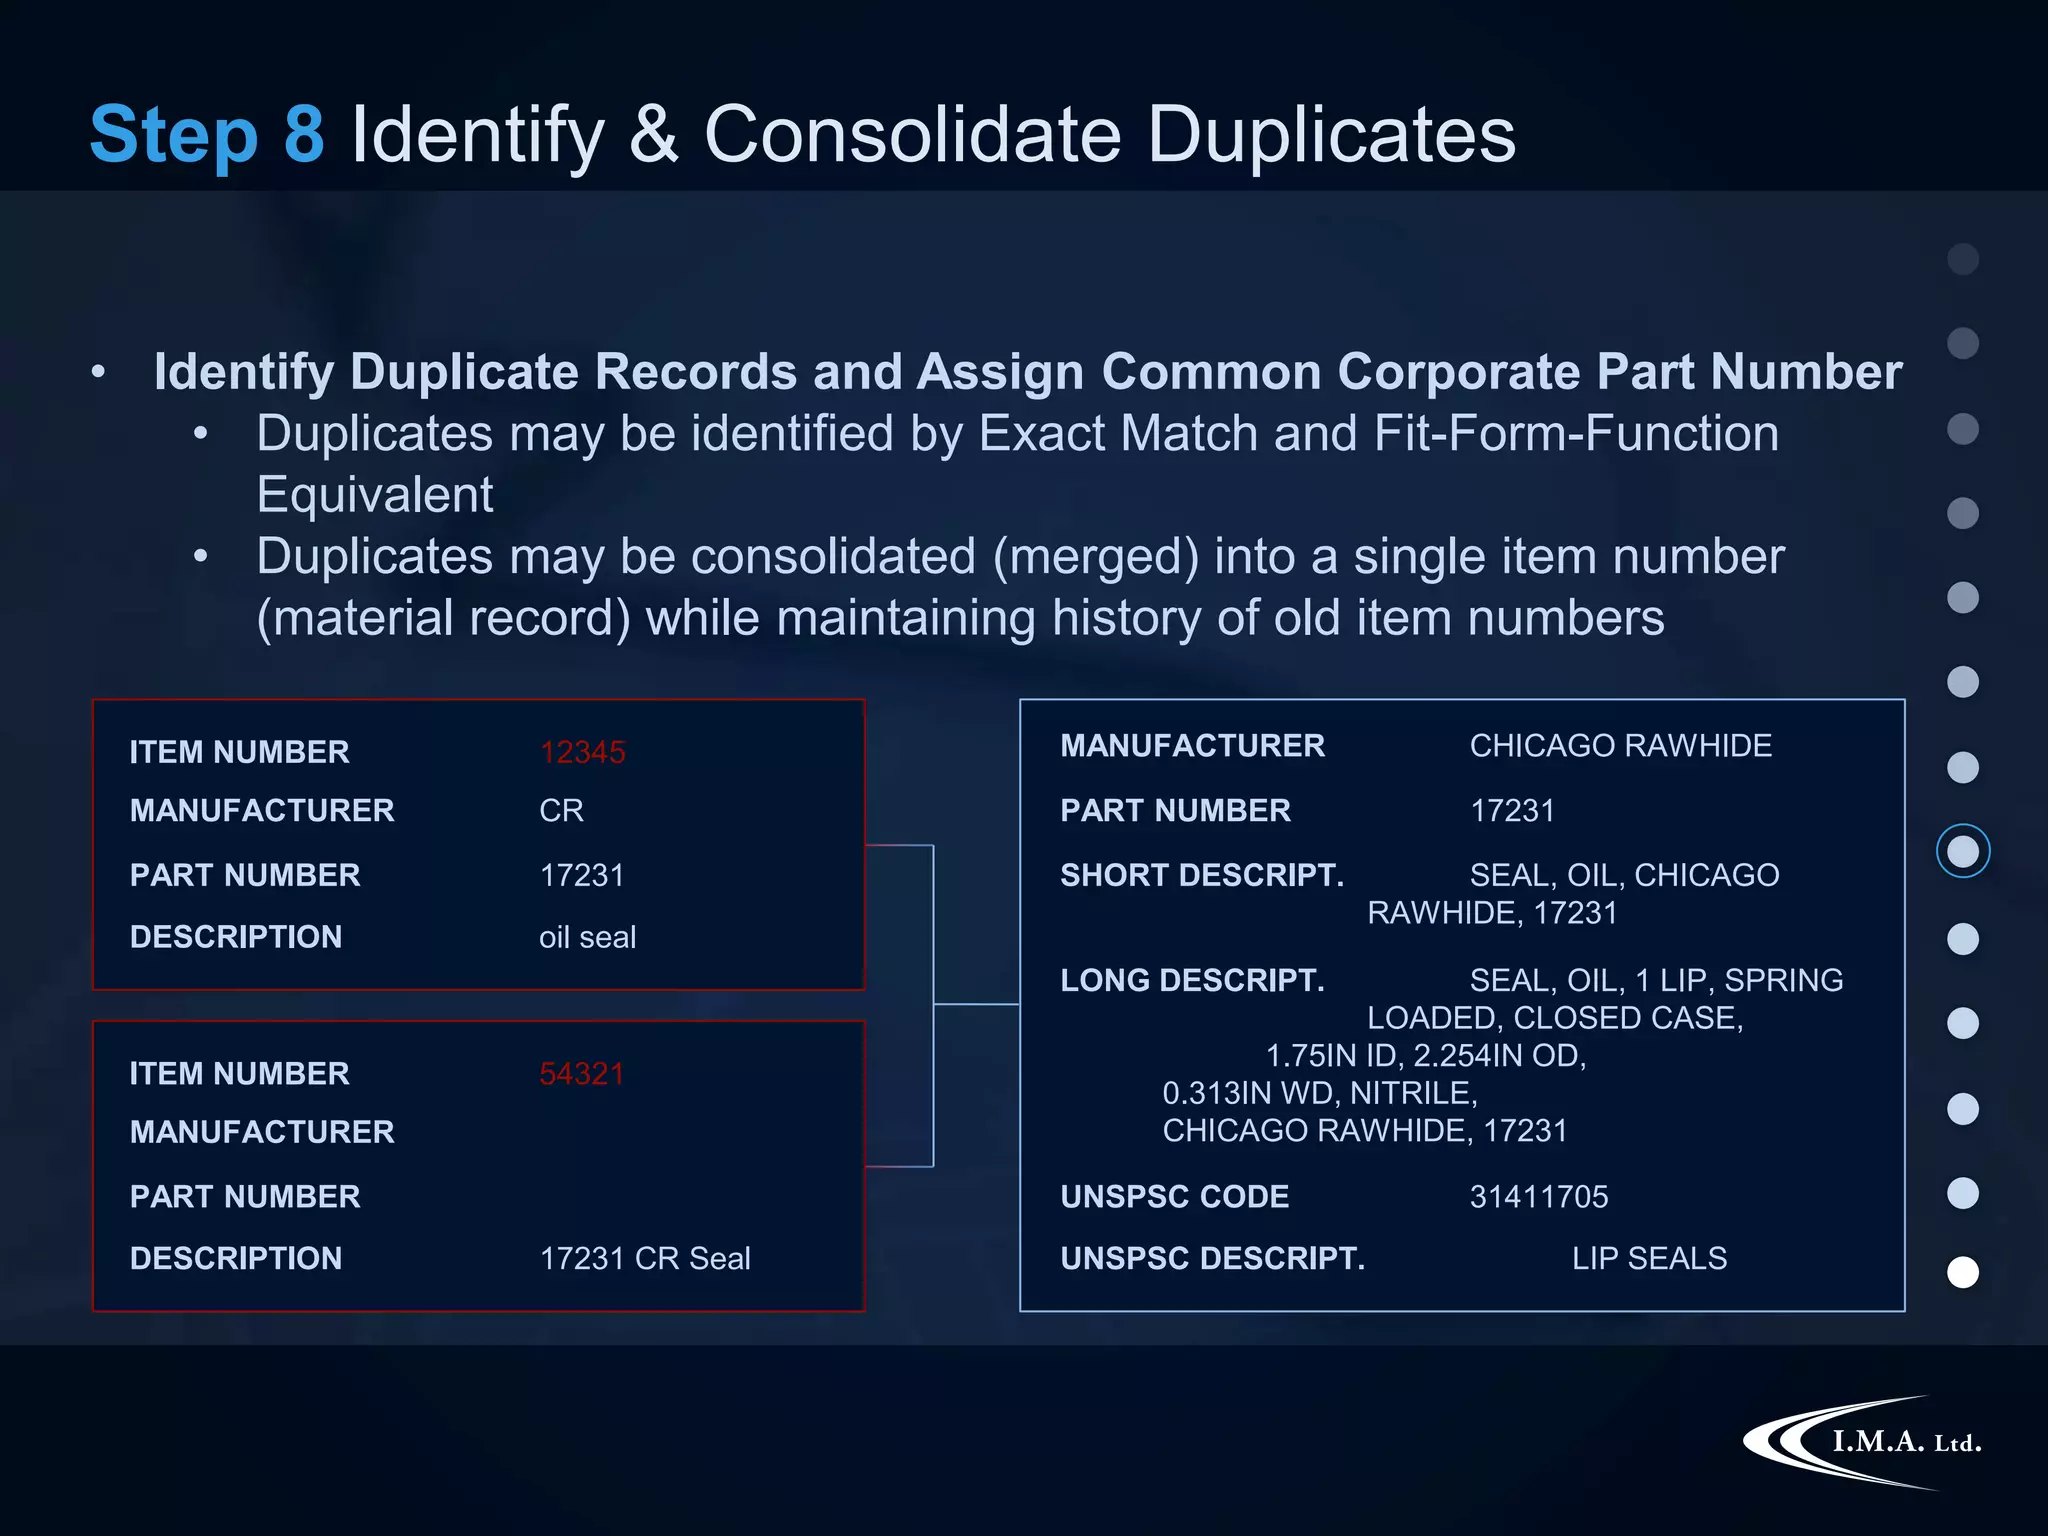Select the "17231 CR Seal" description value

click(x=645, y=1258)
